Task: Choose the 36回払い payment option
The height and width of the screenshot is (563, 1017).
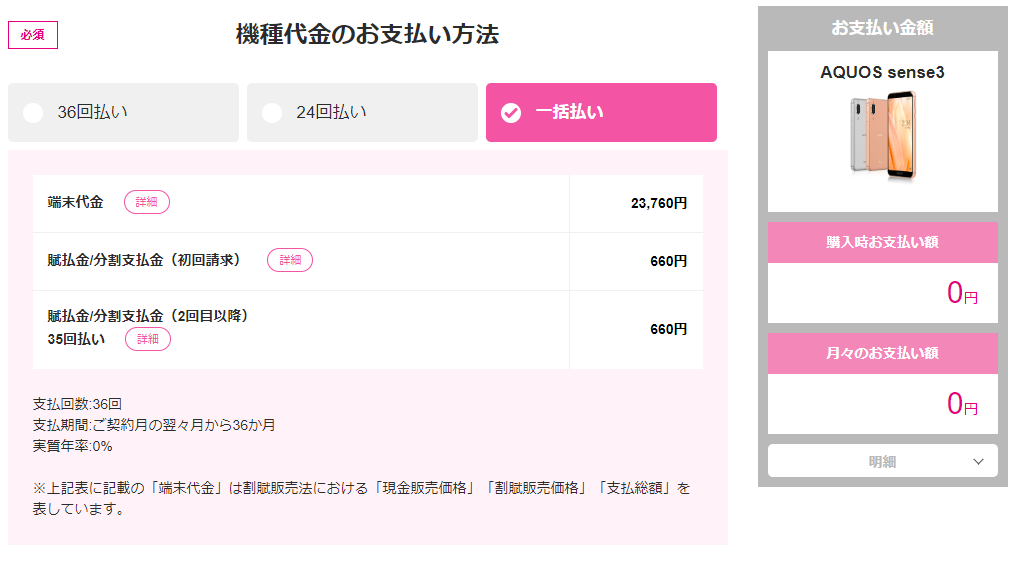Action: [x=123, y=112]
